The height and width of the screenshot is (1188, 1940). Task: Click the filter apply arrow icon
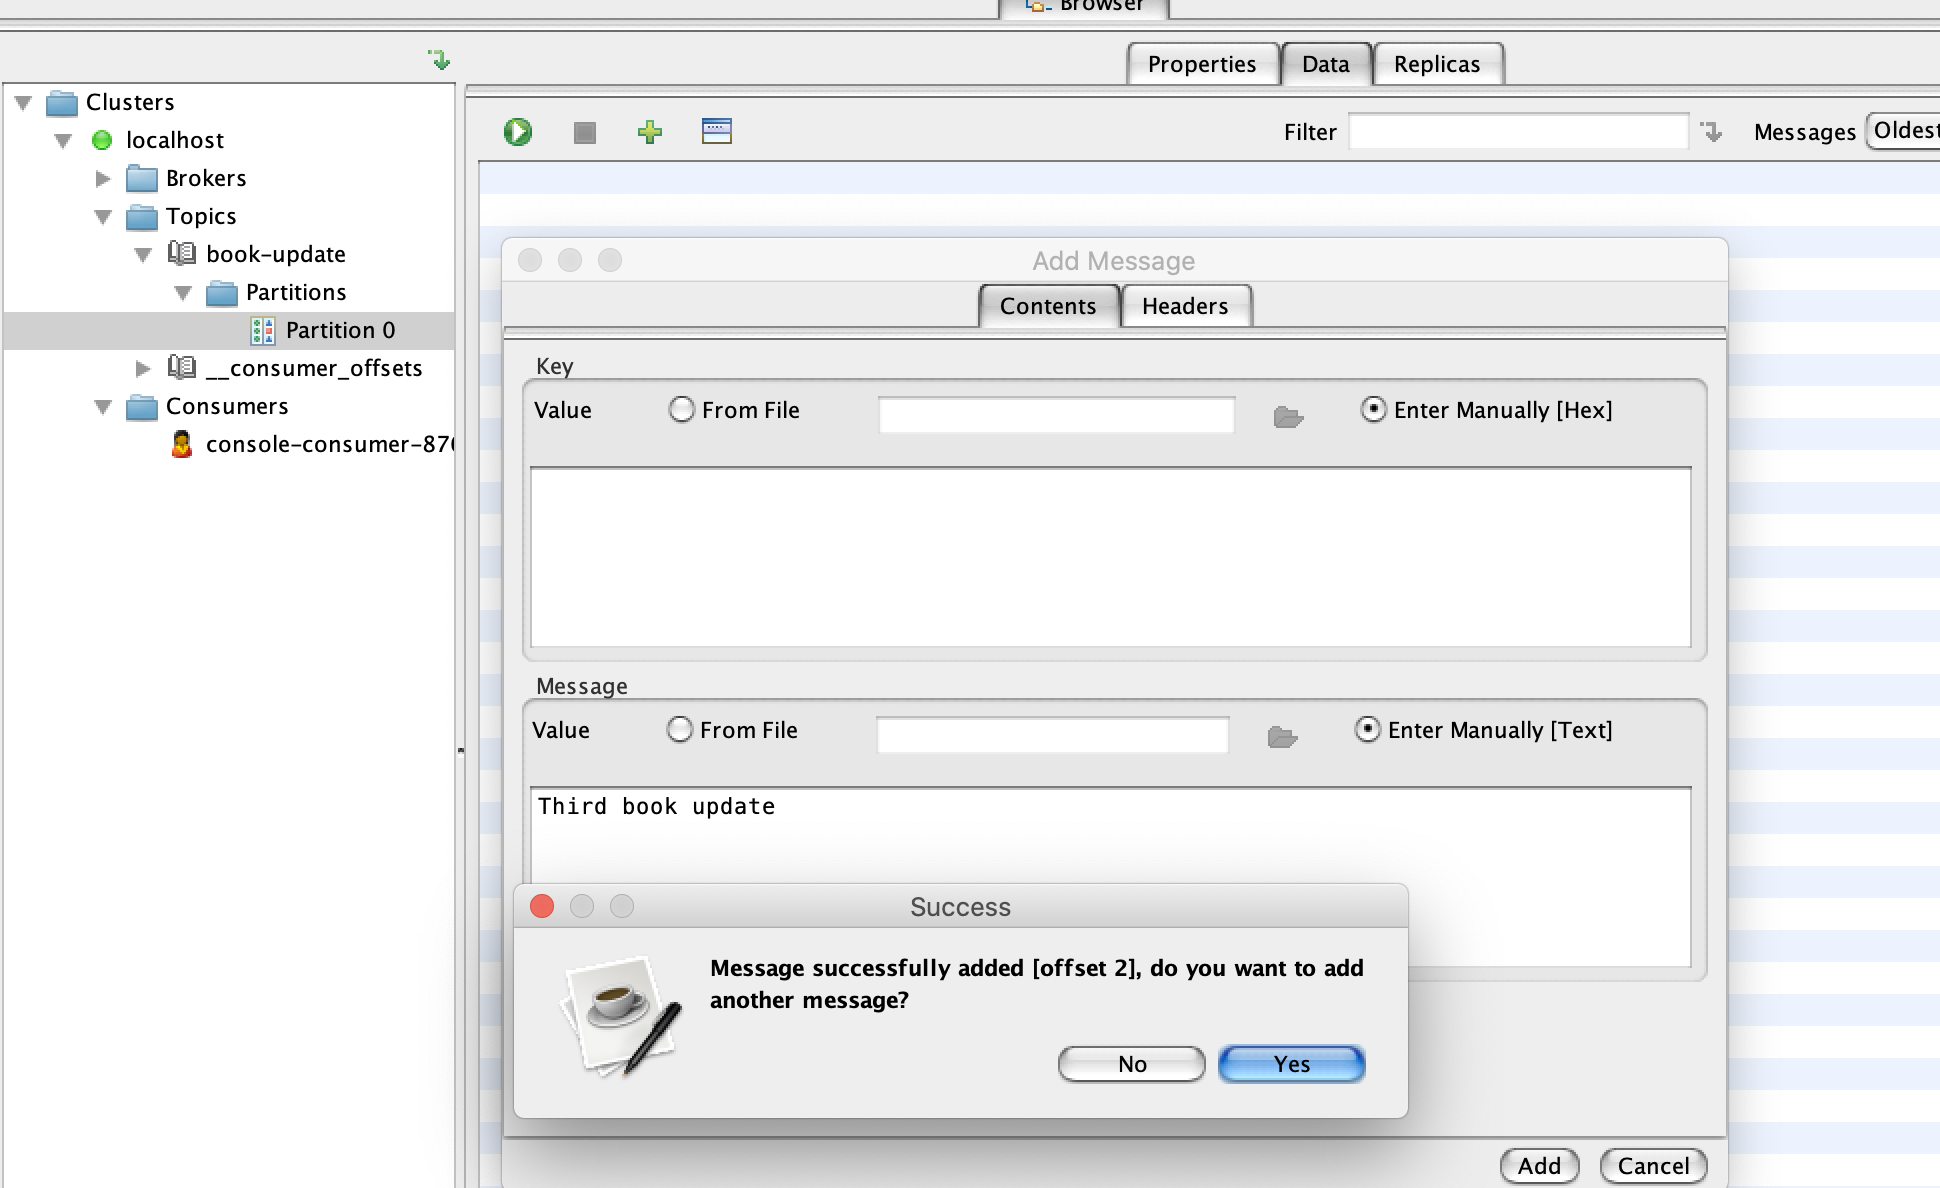[1712, 132]
